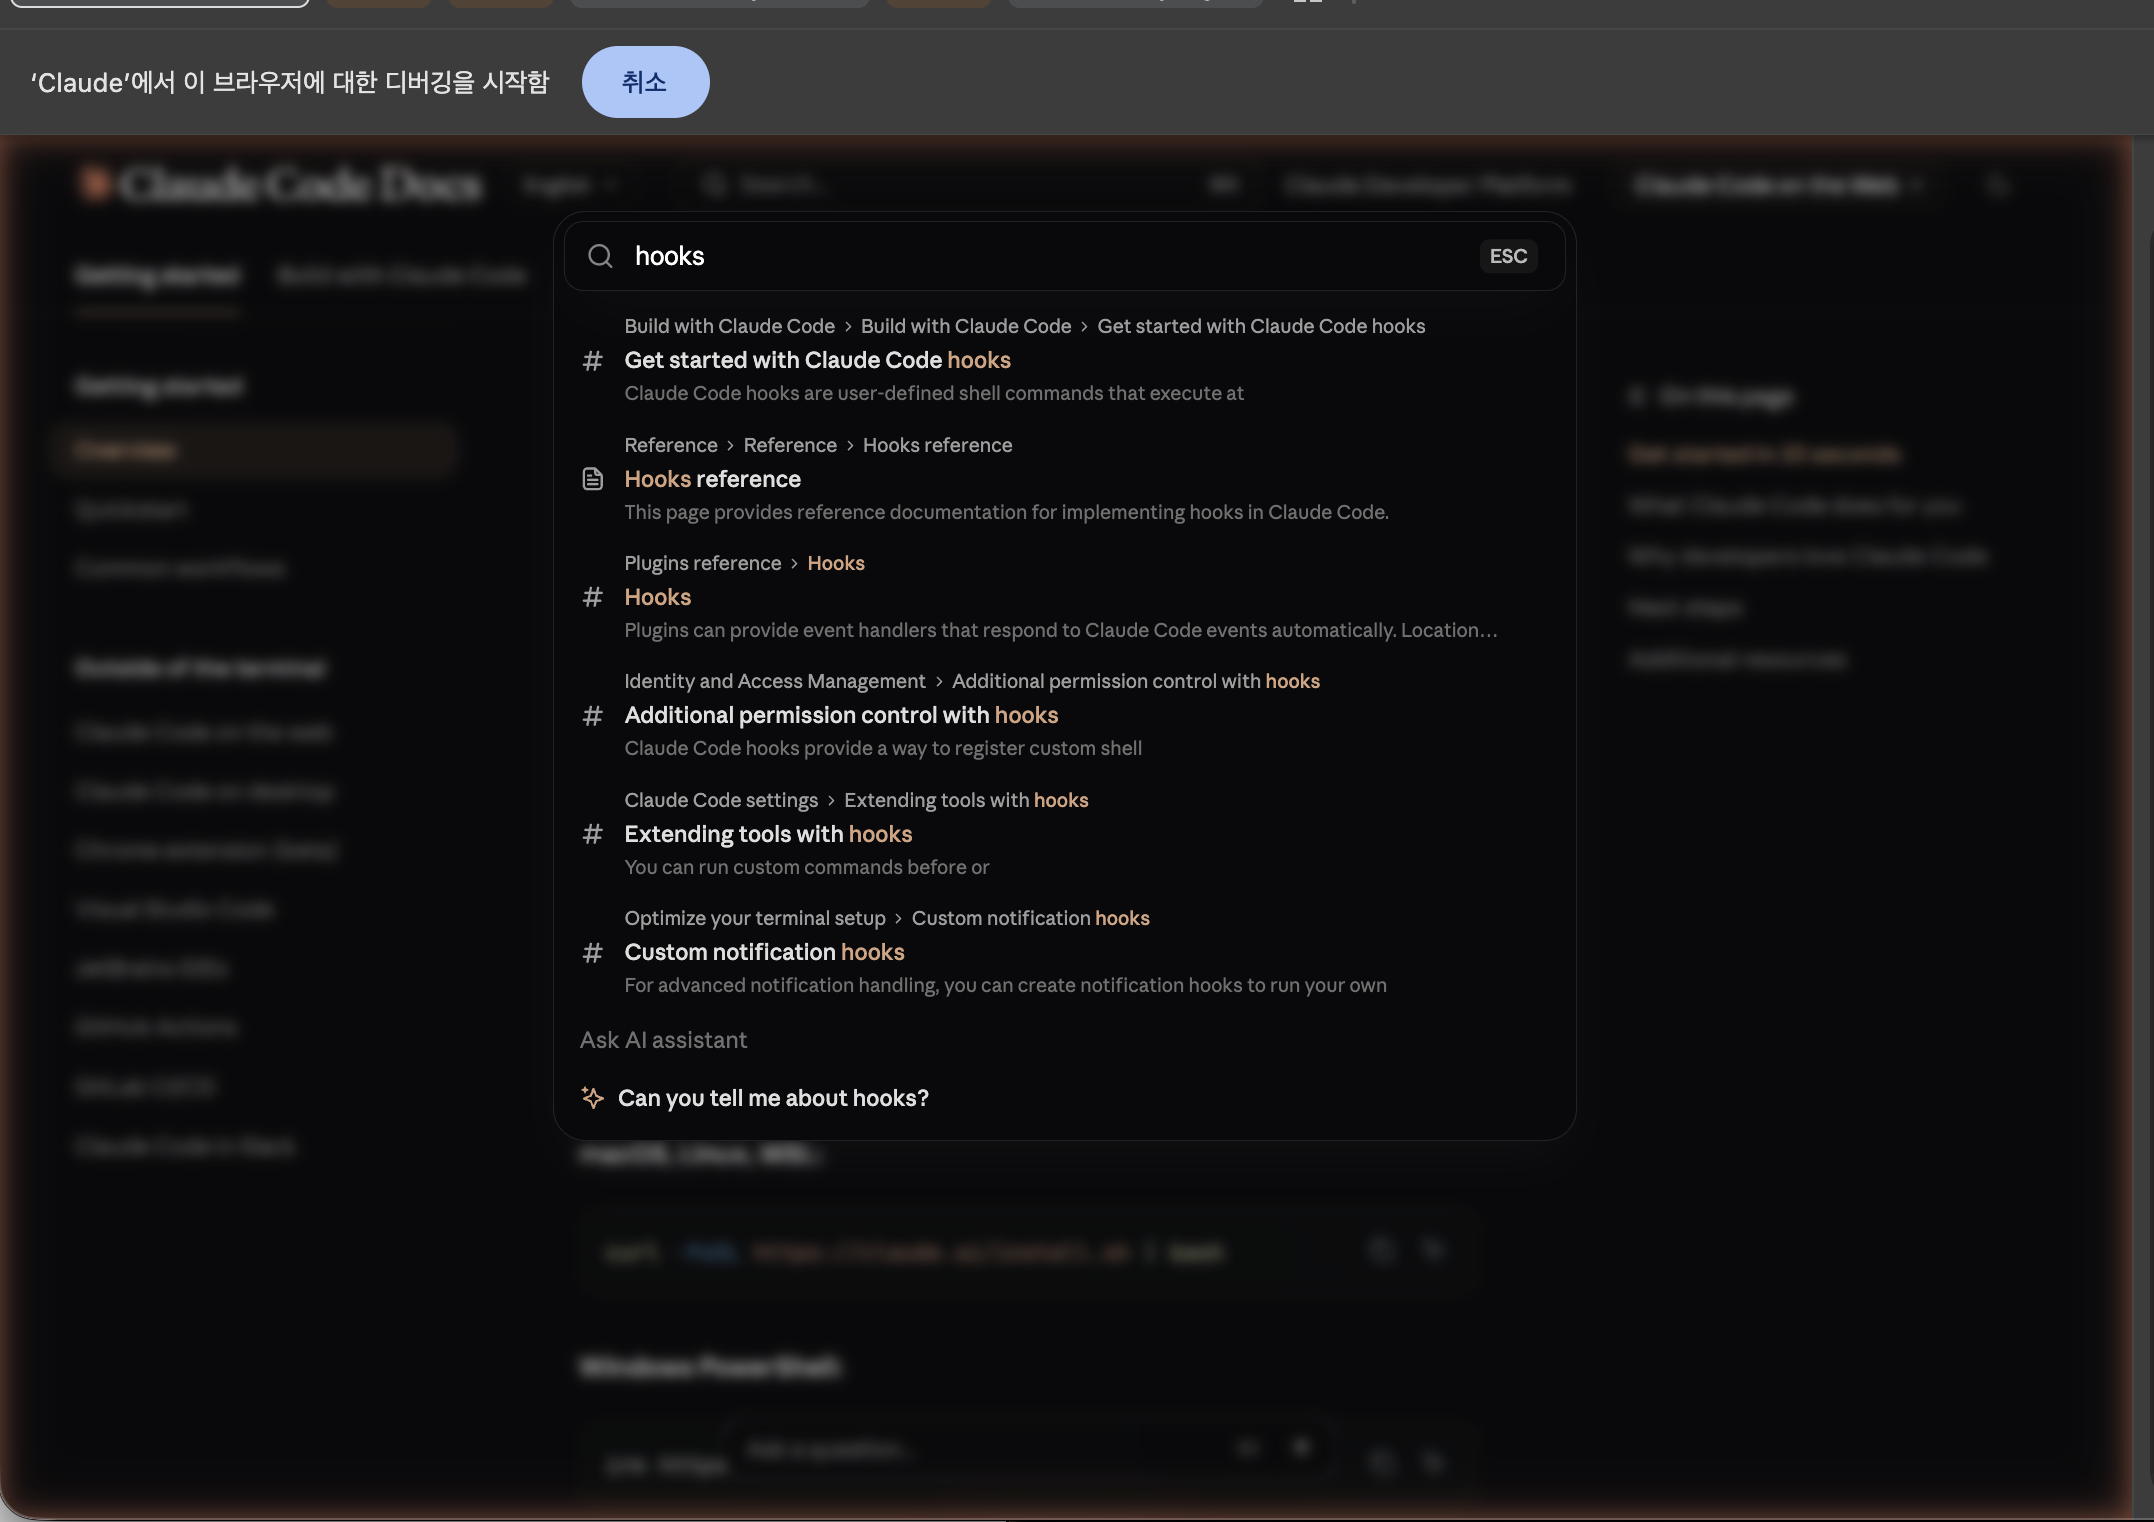Click the hash icon beside "Get started with Claude Code hooks"
2154x1522 pixels.
pos(593,360)
